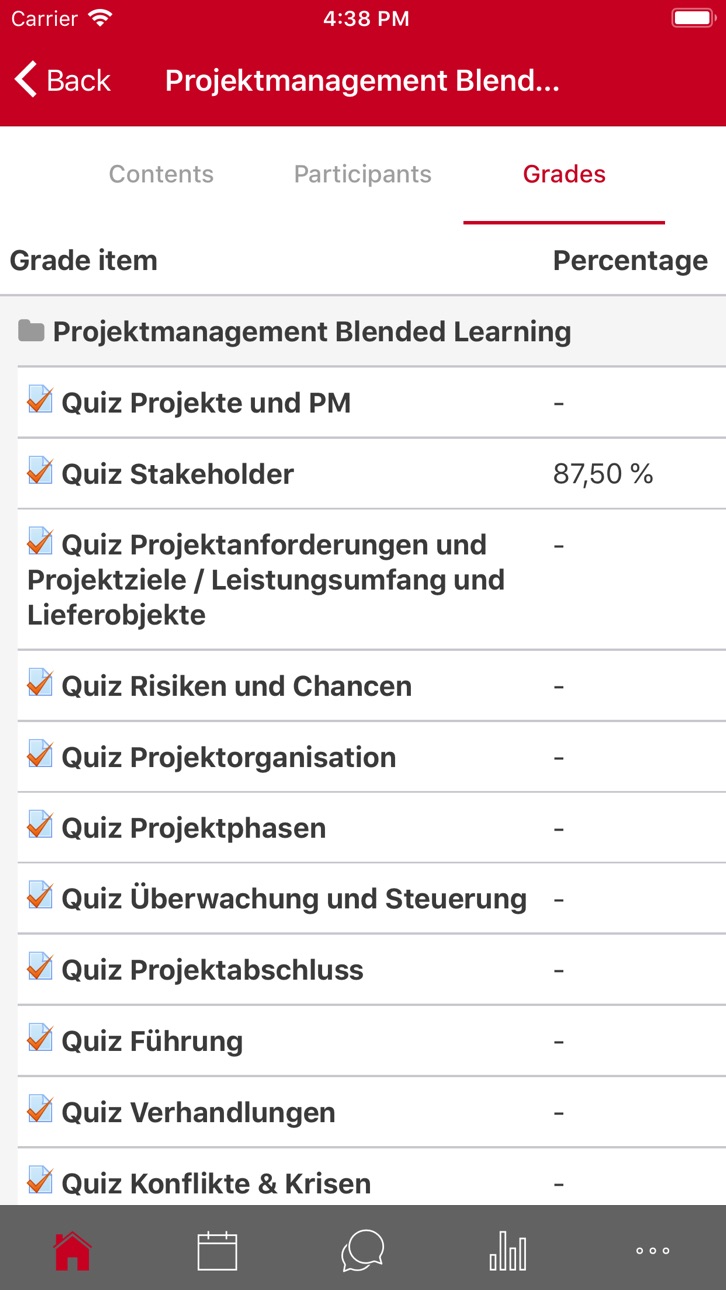Open Quiz Risiken und Chancen item
726x1290 pixels.
(x=371, y=686)
